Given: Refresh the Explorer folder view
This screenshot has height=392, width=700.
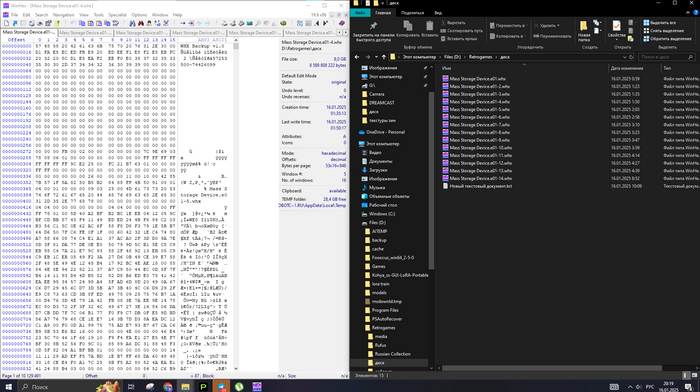Looking at the screenshot, I should tap(631, 57).
